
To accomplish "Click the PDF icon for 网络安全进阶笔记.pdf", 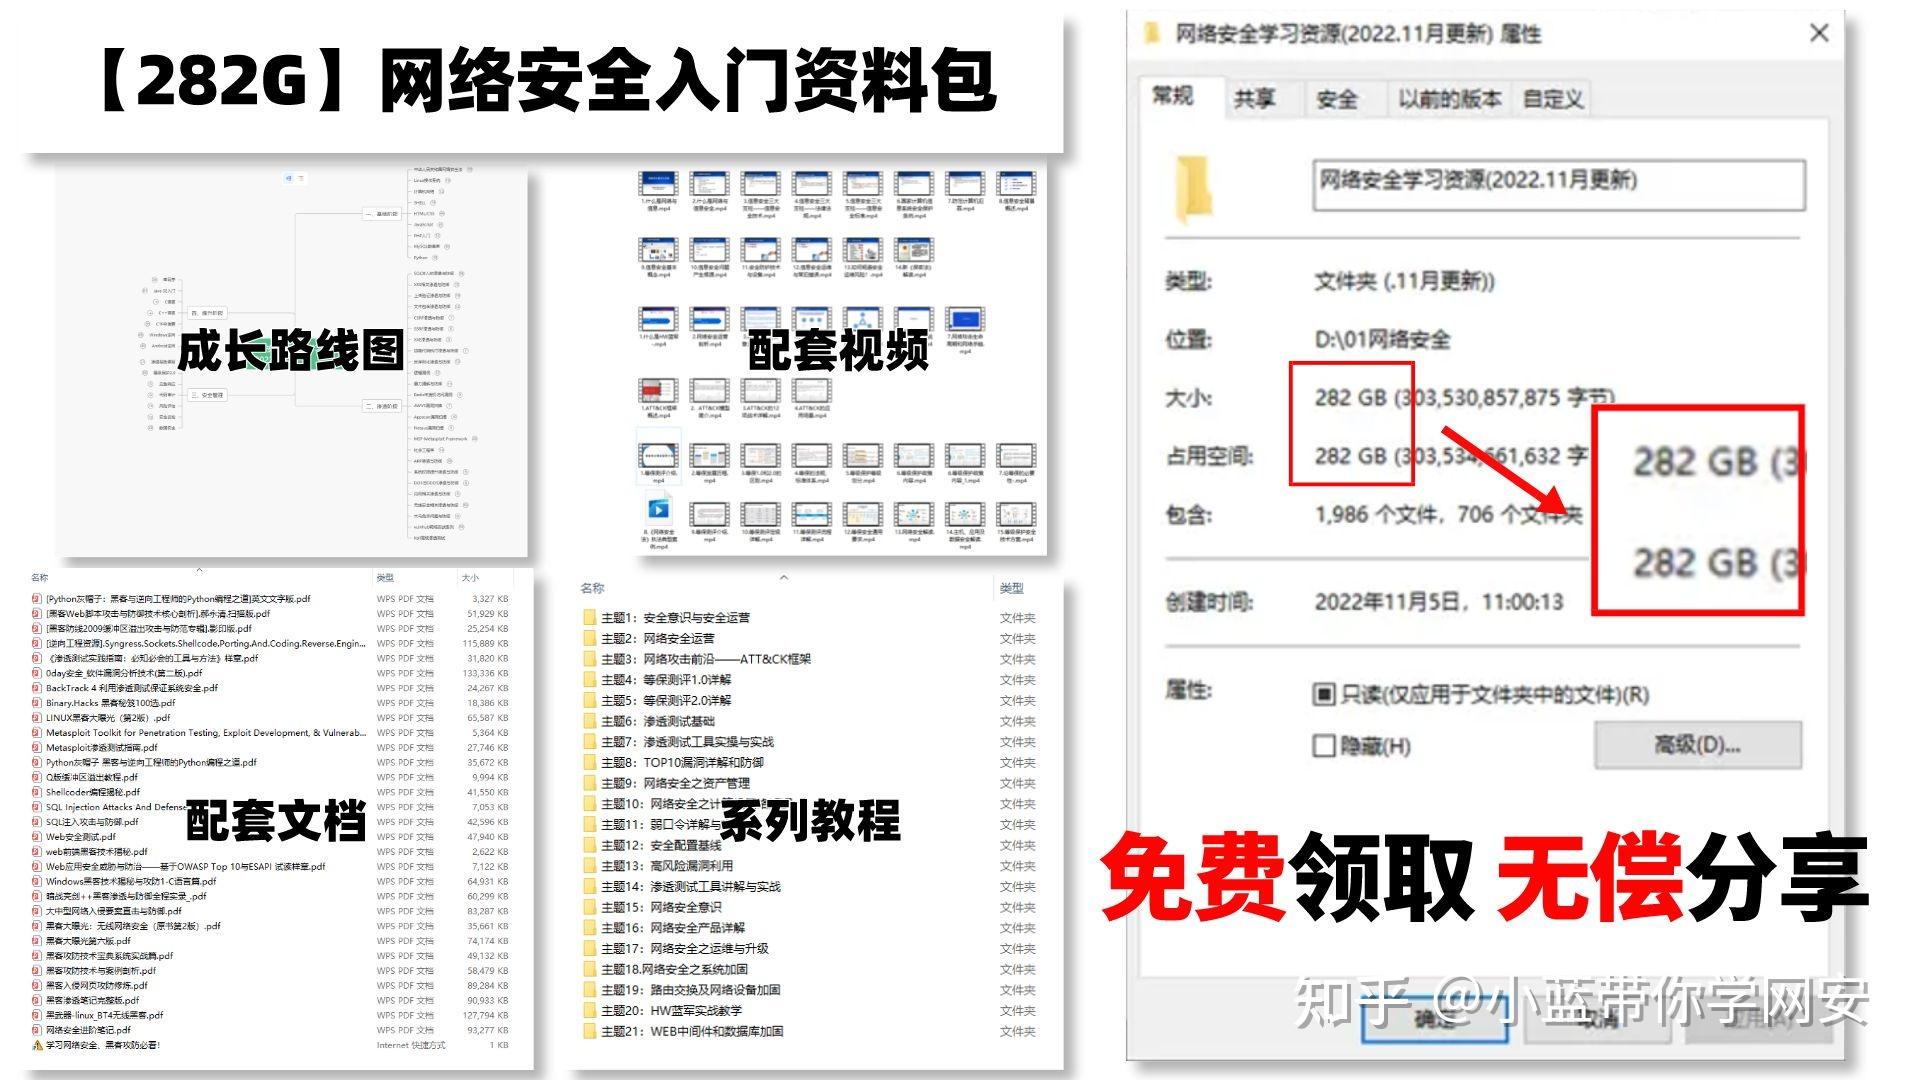I will pos(37,1030).
